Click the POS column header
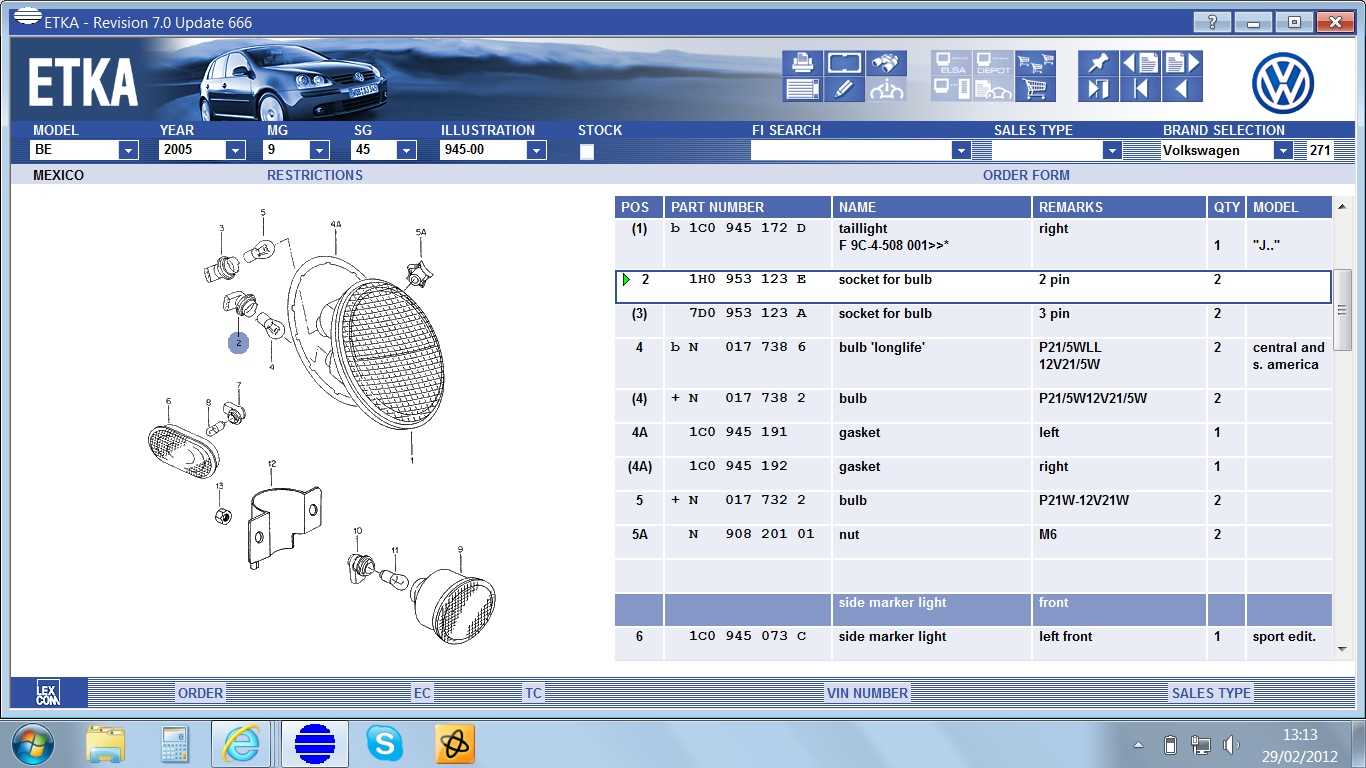 click(x=639, y=207)
